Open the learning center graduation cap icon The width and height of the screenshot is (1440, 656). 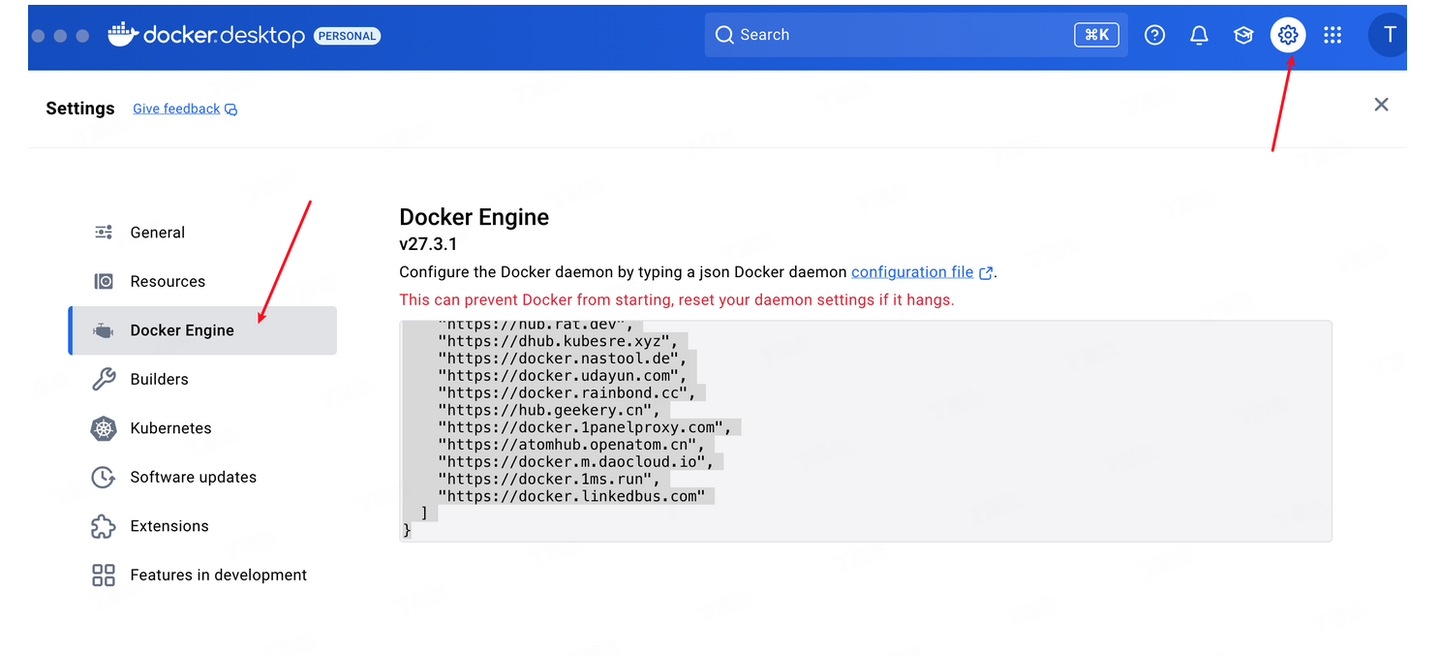point(1243,34)
